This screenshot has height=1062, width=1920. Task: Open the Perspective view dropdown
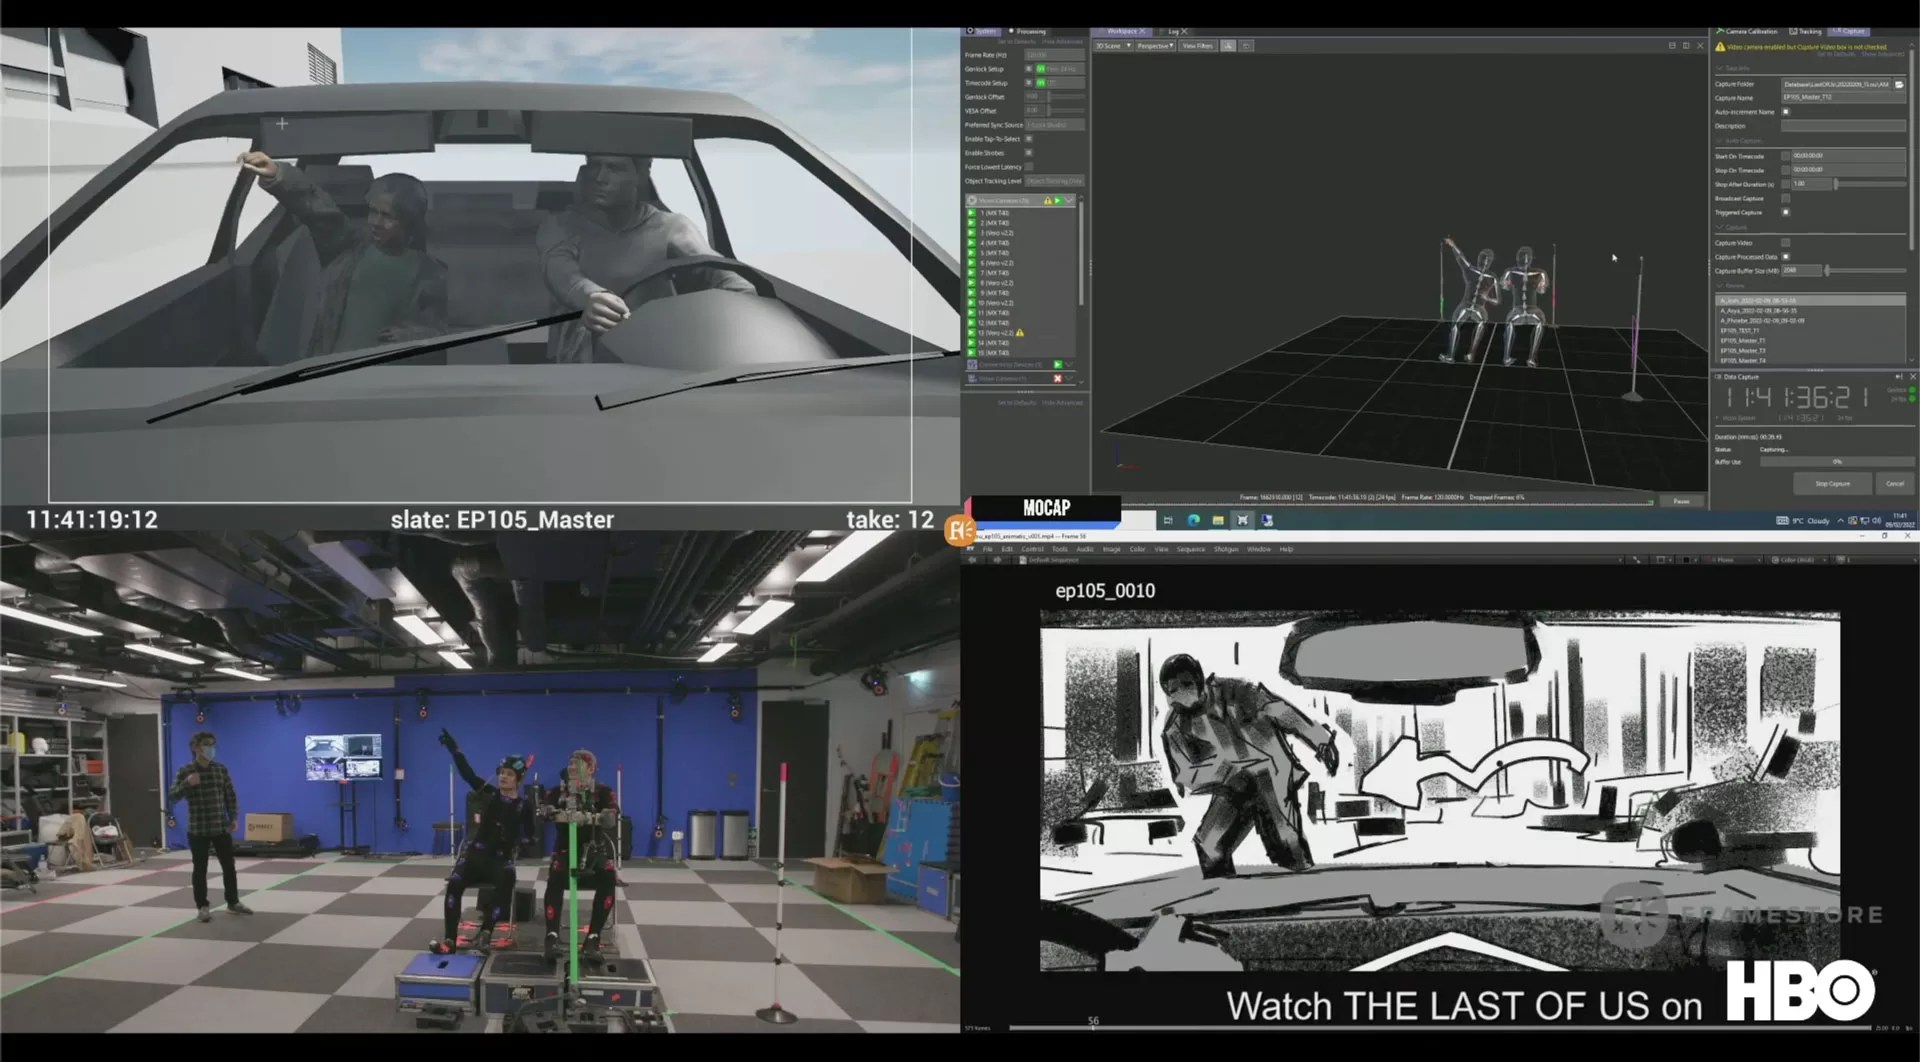[1171, 46]
